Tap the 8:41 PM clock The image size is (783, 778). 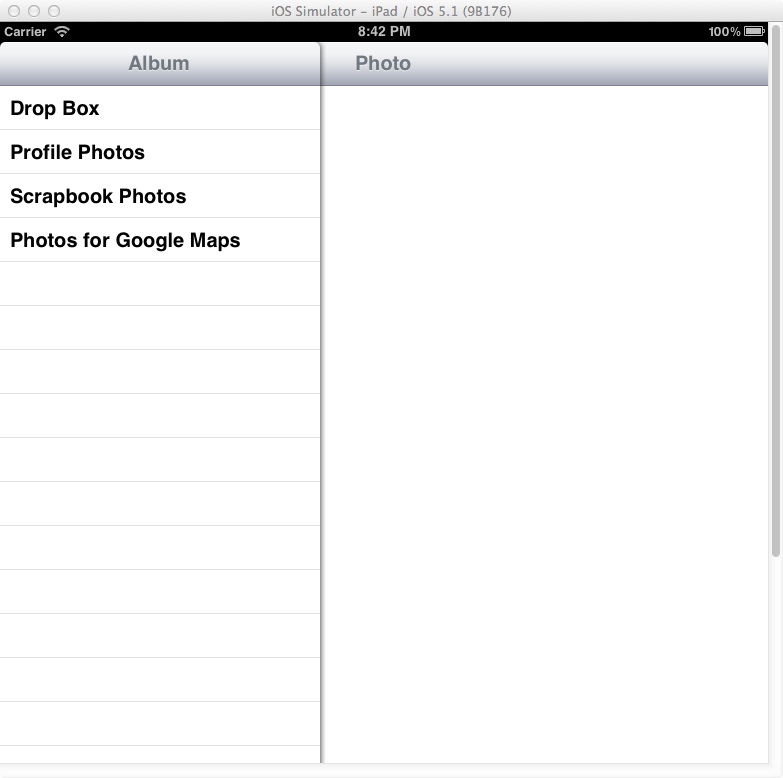click(384, 32)
